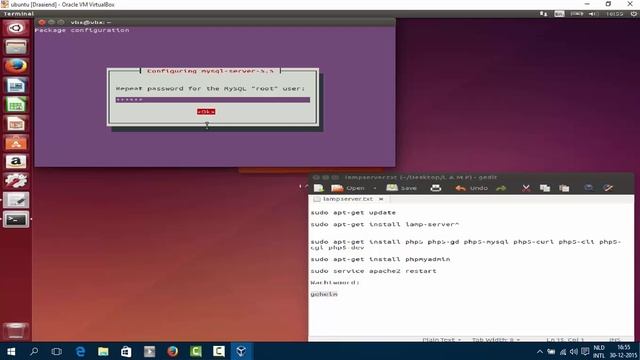Click the Terminal label in Ubuntu top panel

click(18, 14)
